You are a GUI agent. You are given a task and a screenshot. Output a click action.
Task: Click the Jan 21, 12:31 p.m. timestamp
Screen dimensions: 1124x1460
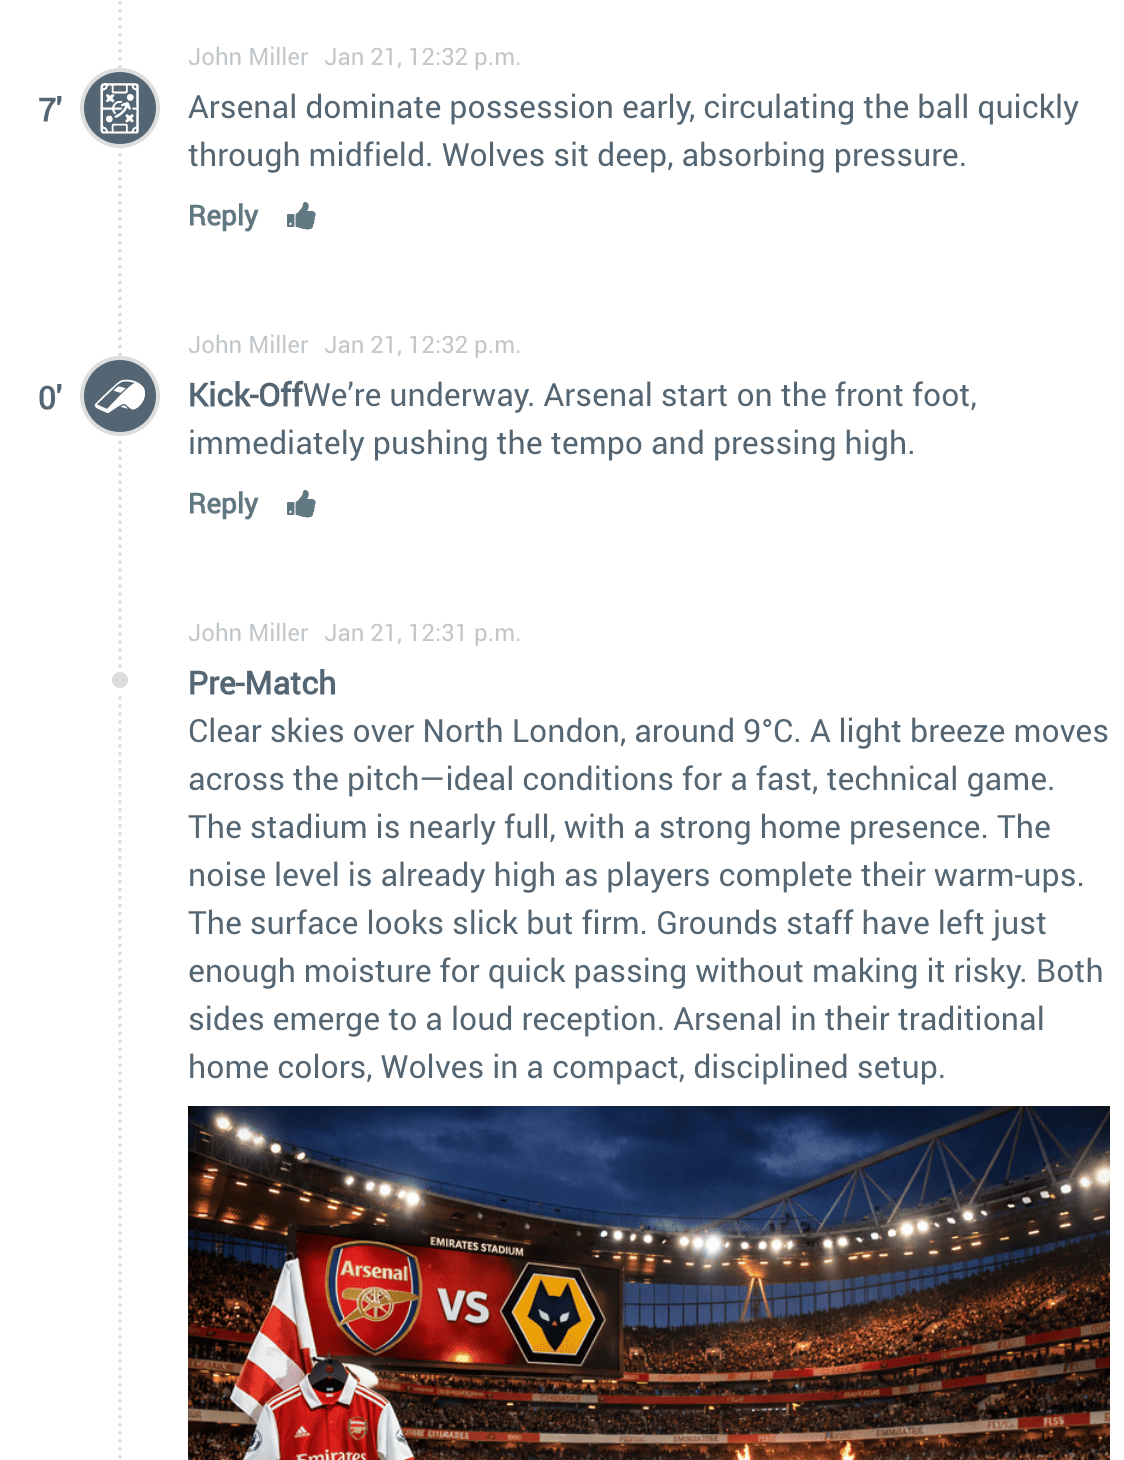422,633
